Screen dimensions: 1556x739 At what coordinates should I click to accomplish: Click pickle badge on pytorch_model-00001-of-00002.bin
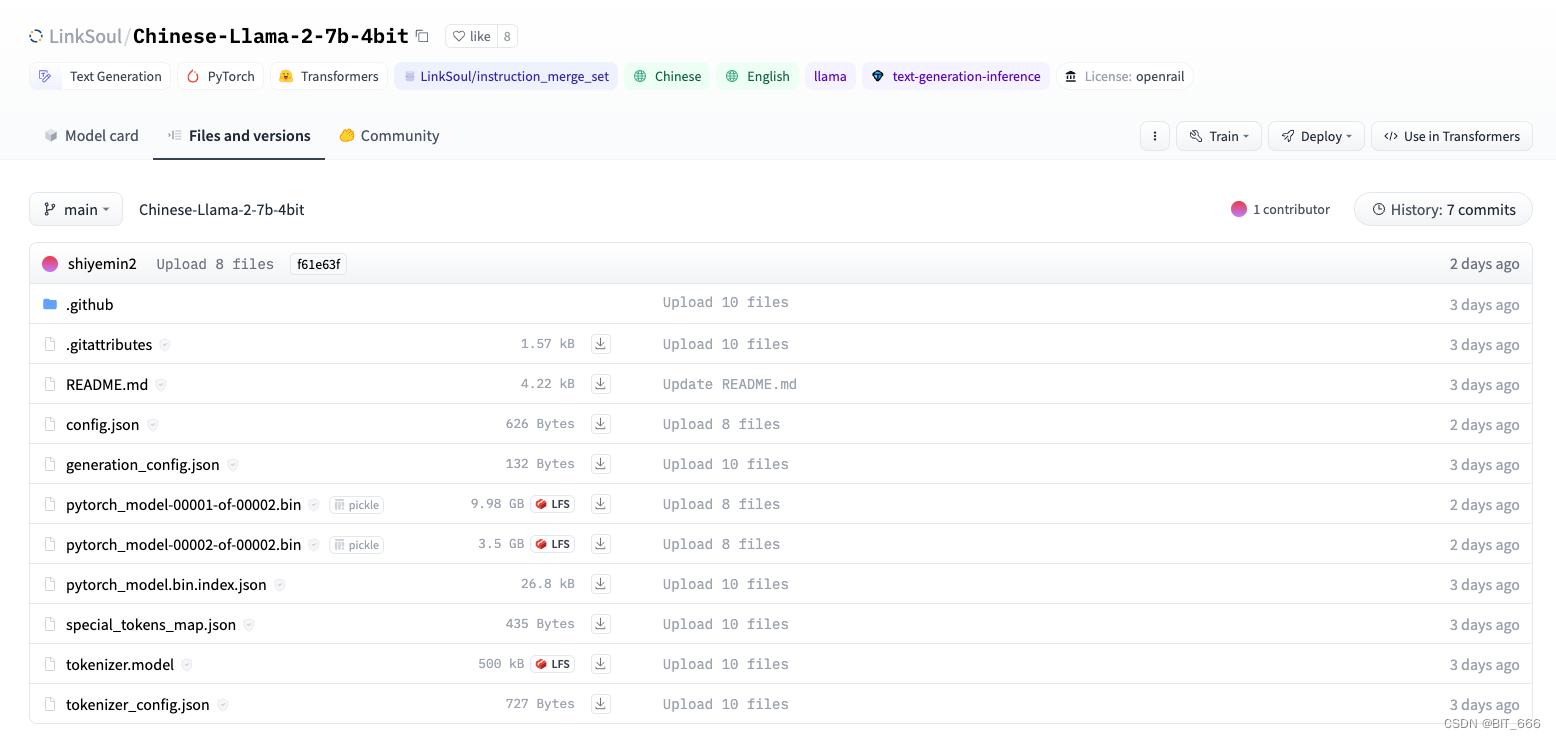(x=356, y=504)
